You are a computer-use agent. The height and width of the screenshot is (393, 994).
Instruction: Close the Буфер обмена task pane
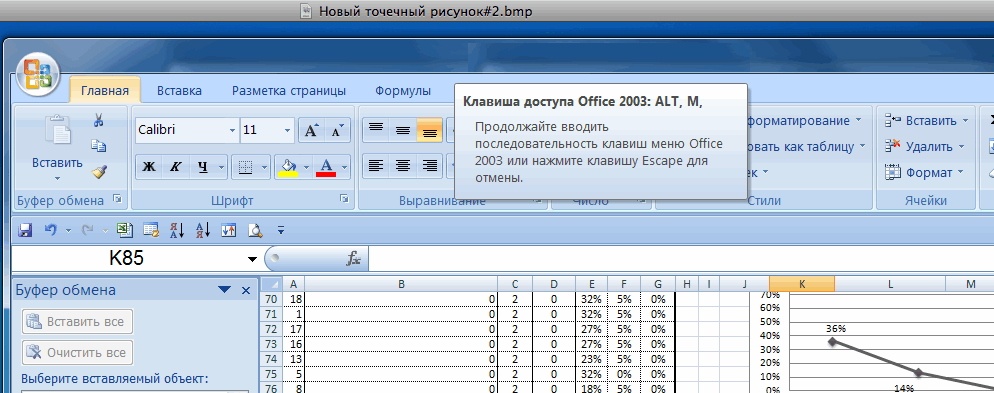click(246, 290)
